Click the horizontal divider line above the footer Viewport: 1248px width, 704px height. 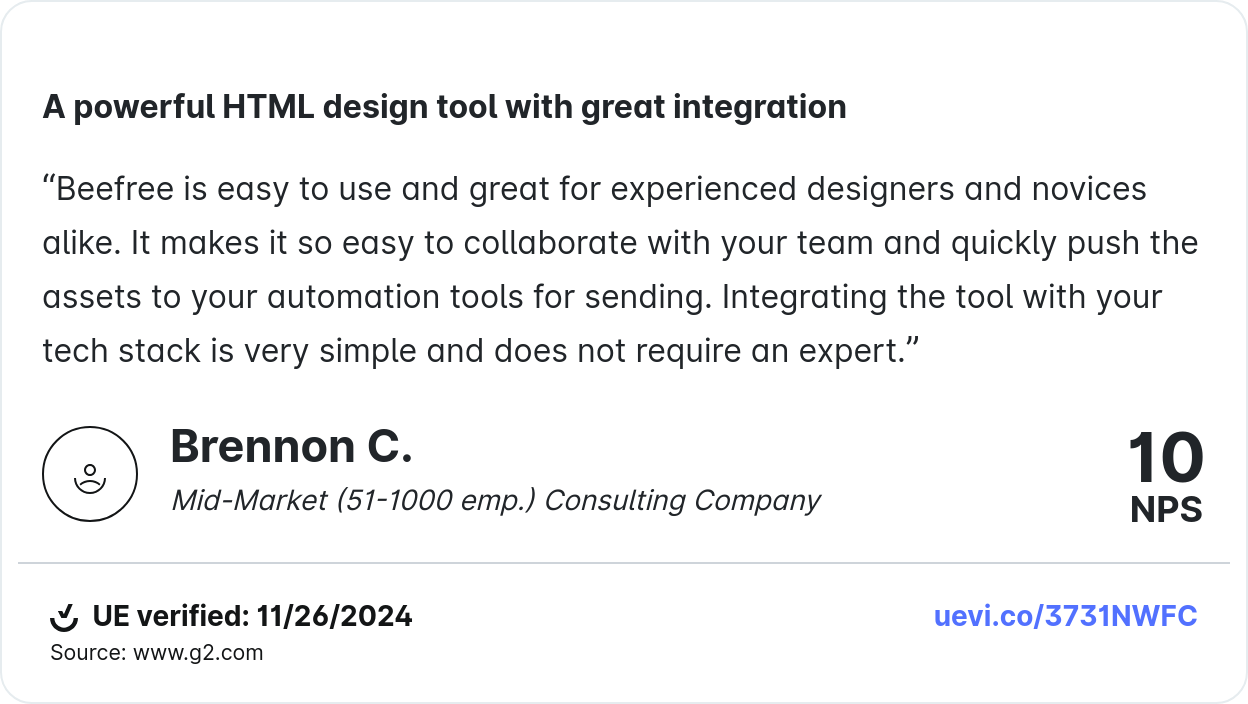(x=624, y=563)
